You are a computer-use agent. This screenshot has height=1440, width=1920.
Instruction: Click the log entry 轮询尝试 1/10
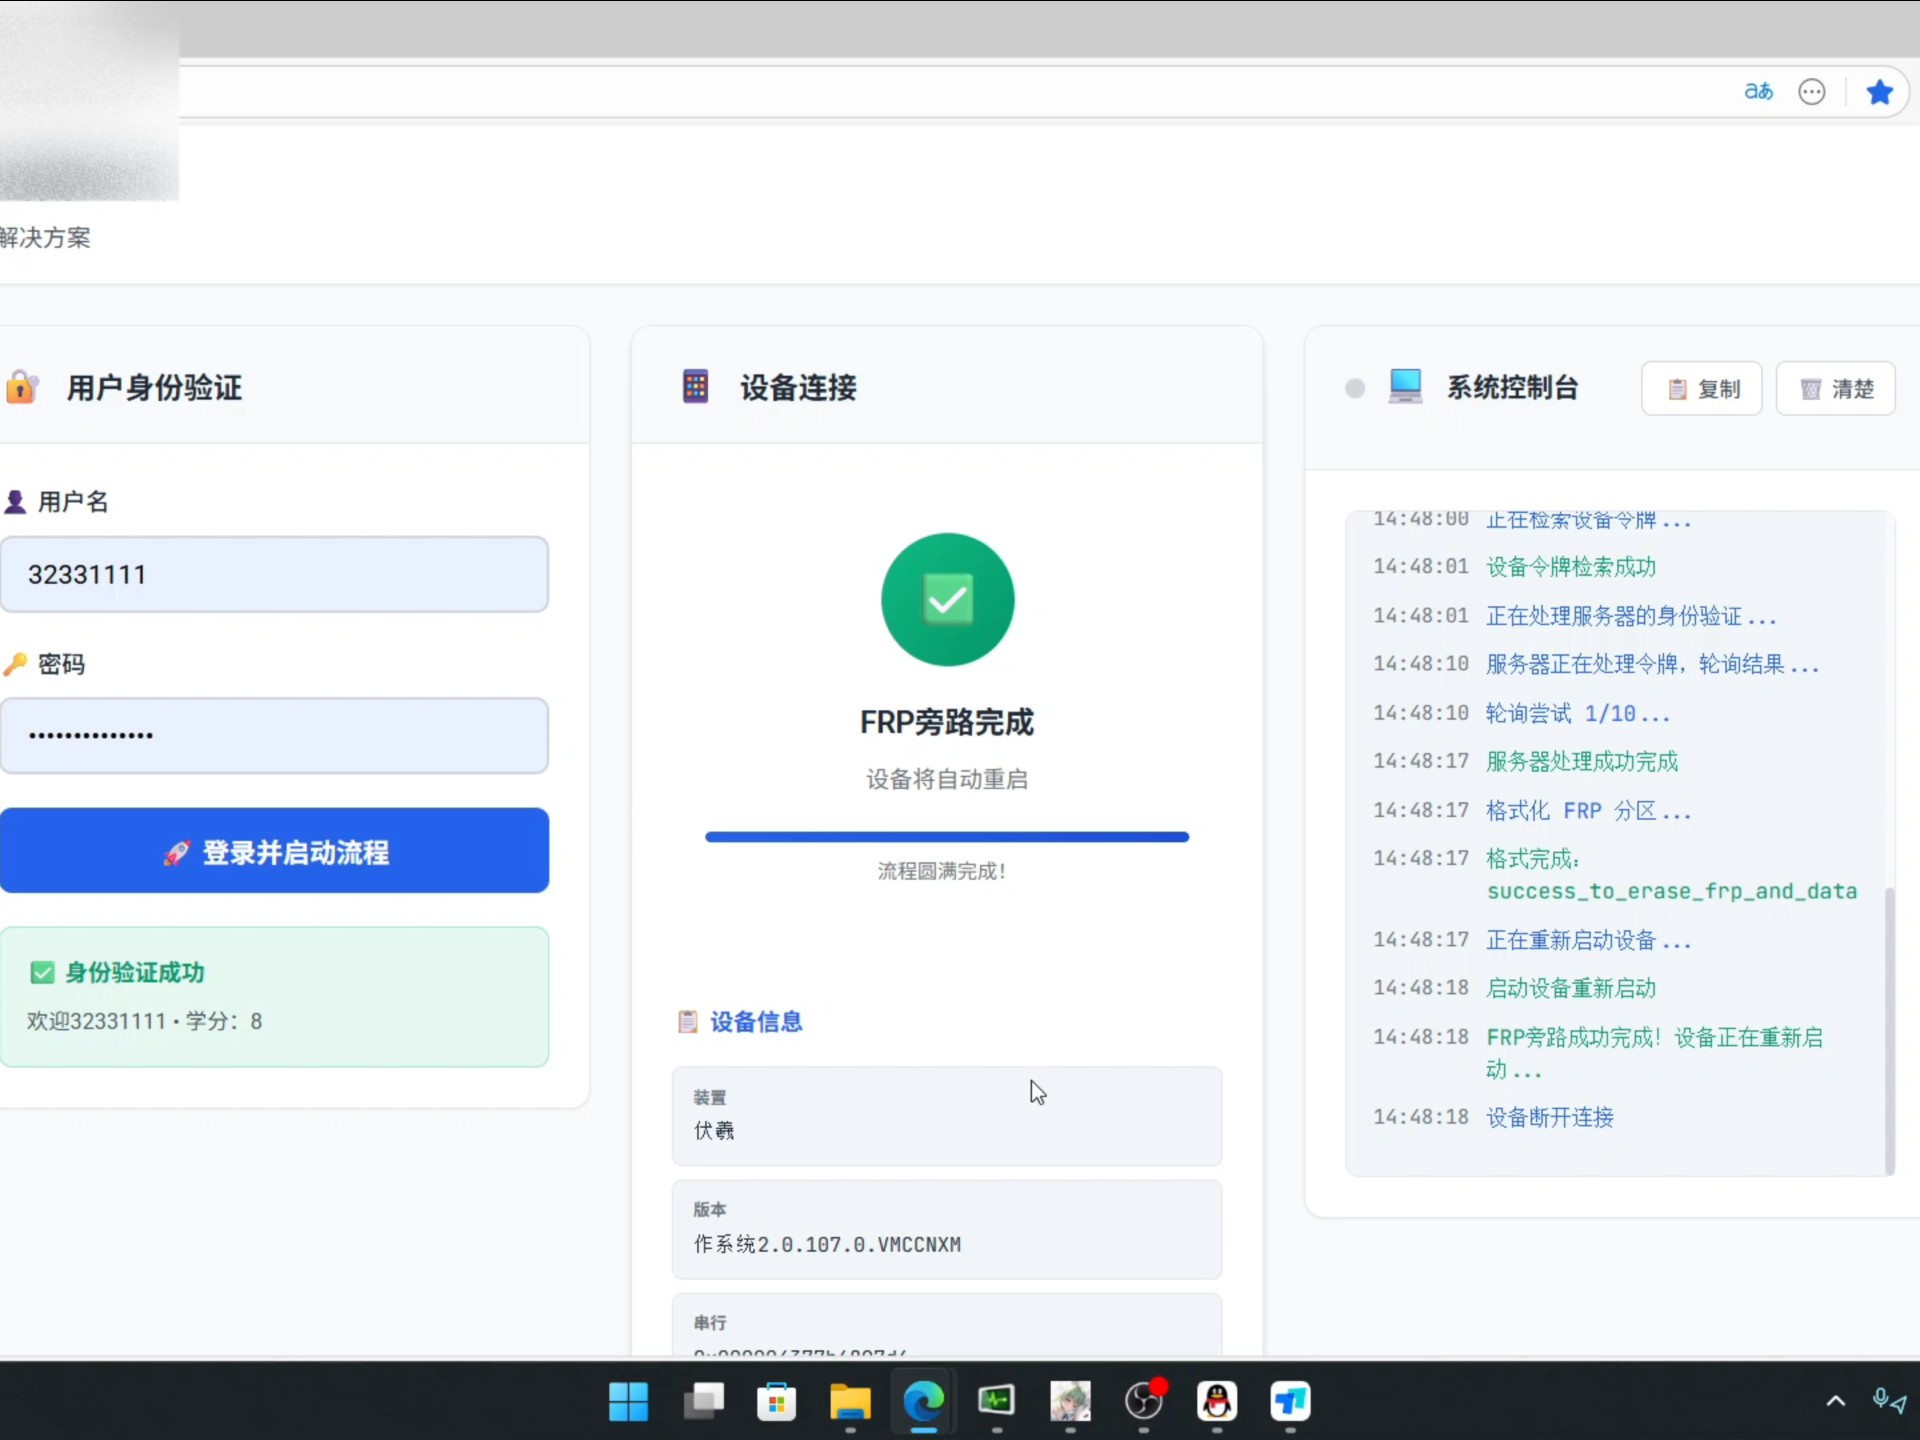click(x=1577, y=713)
